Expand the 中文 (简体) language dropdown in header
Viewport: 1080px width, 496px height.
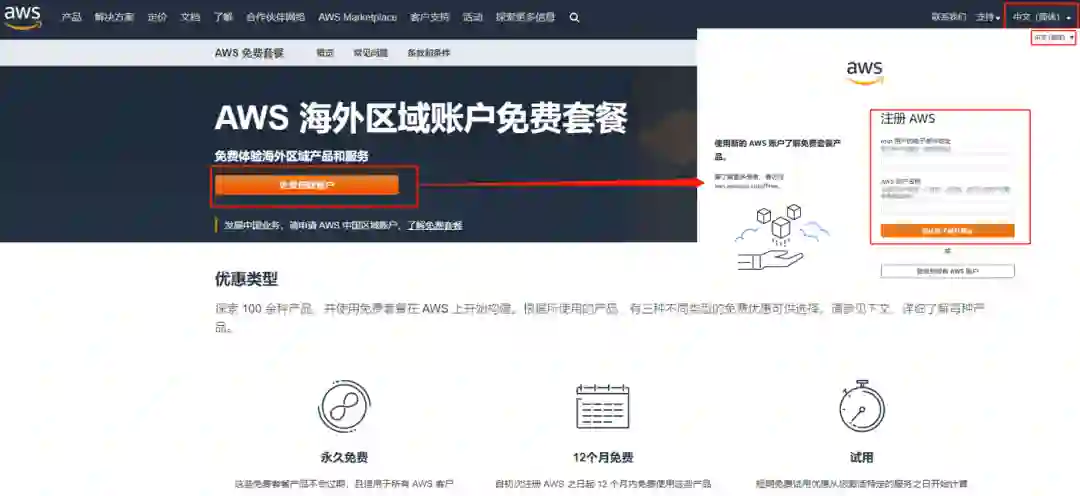coord(1041,17)
